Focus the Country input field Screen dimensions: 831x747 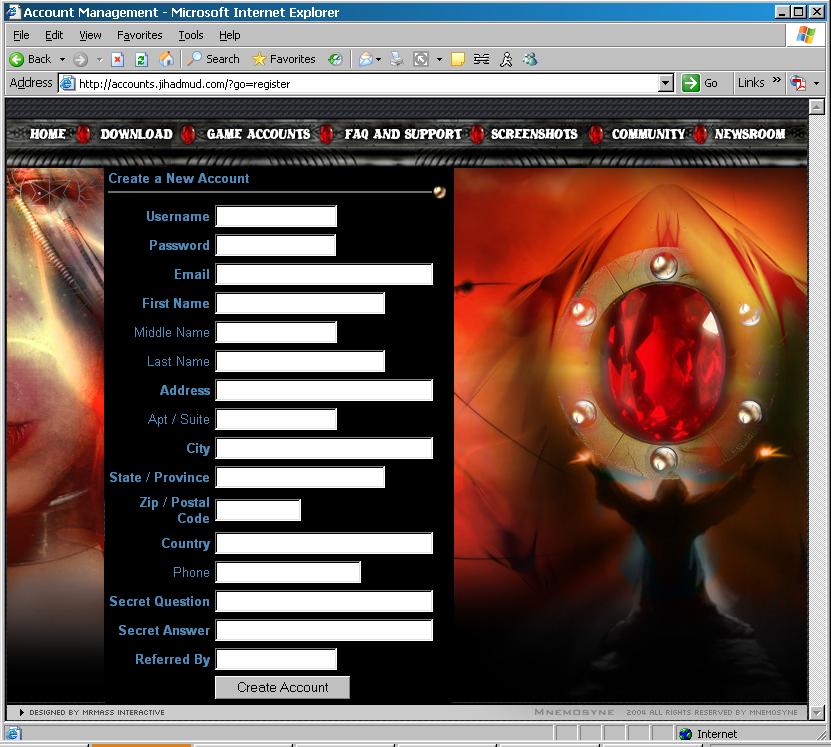(324, 543)
